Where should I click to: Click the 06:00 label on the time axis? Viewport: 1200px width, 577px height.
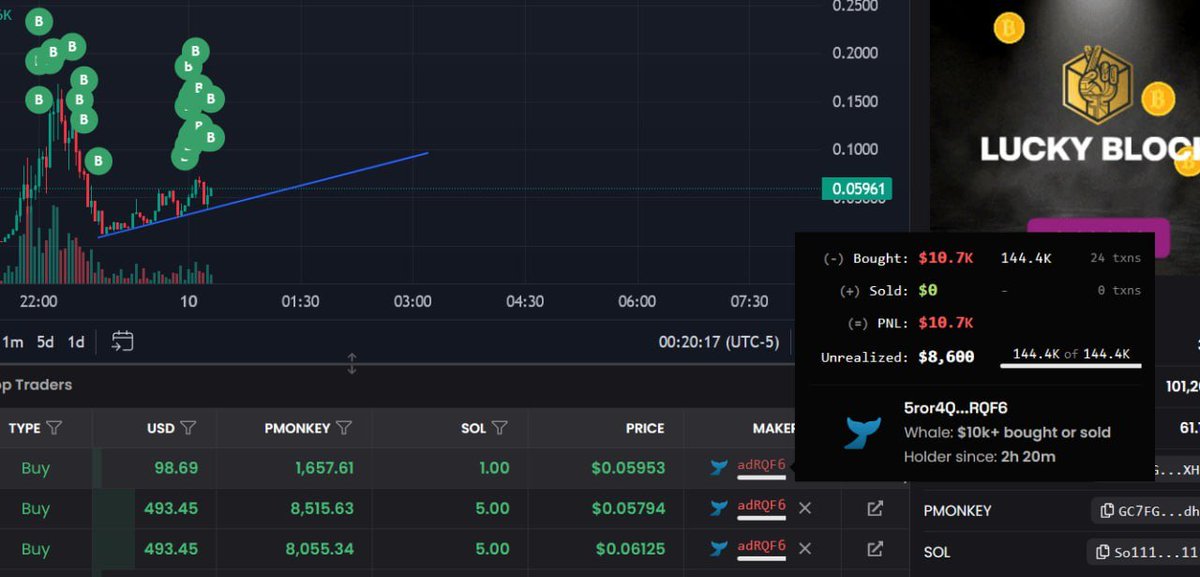pyautogui.click(x=637, y=301)
